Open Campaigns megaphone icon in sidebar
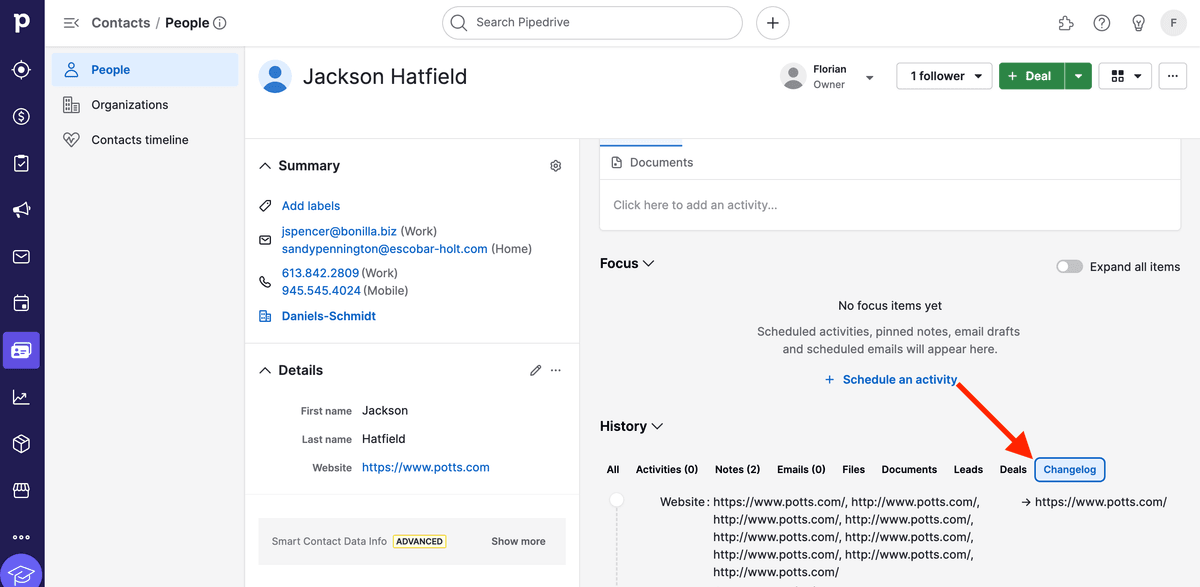 [x=21, y=210]
